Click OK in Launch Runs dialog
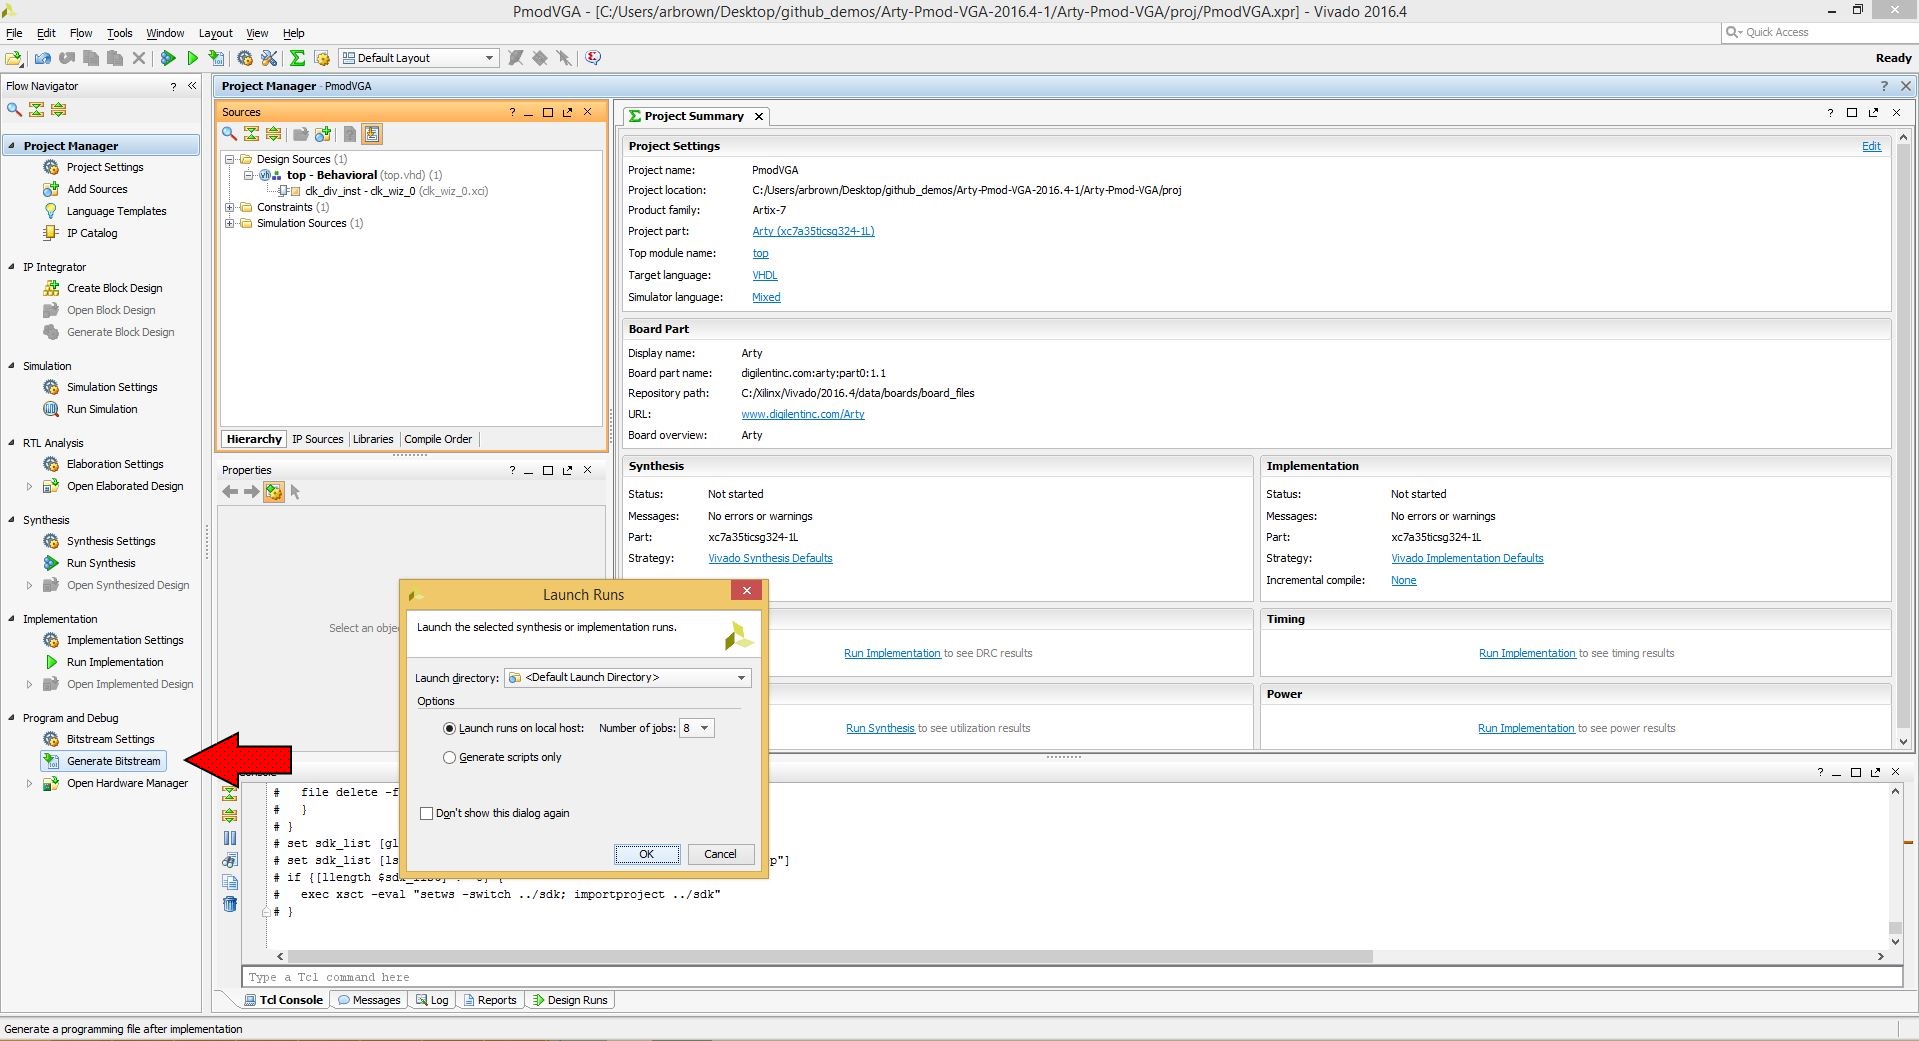1919x1041 pixels. tap(647, 854)
